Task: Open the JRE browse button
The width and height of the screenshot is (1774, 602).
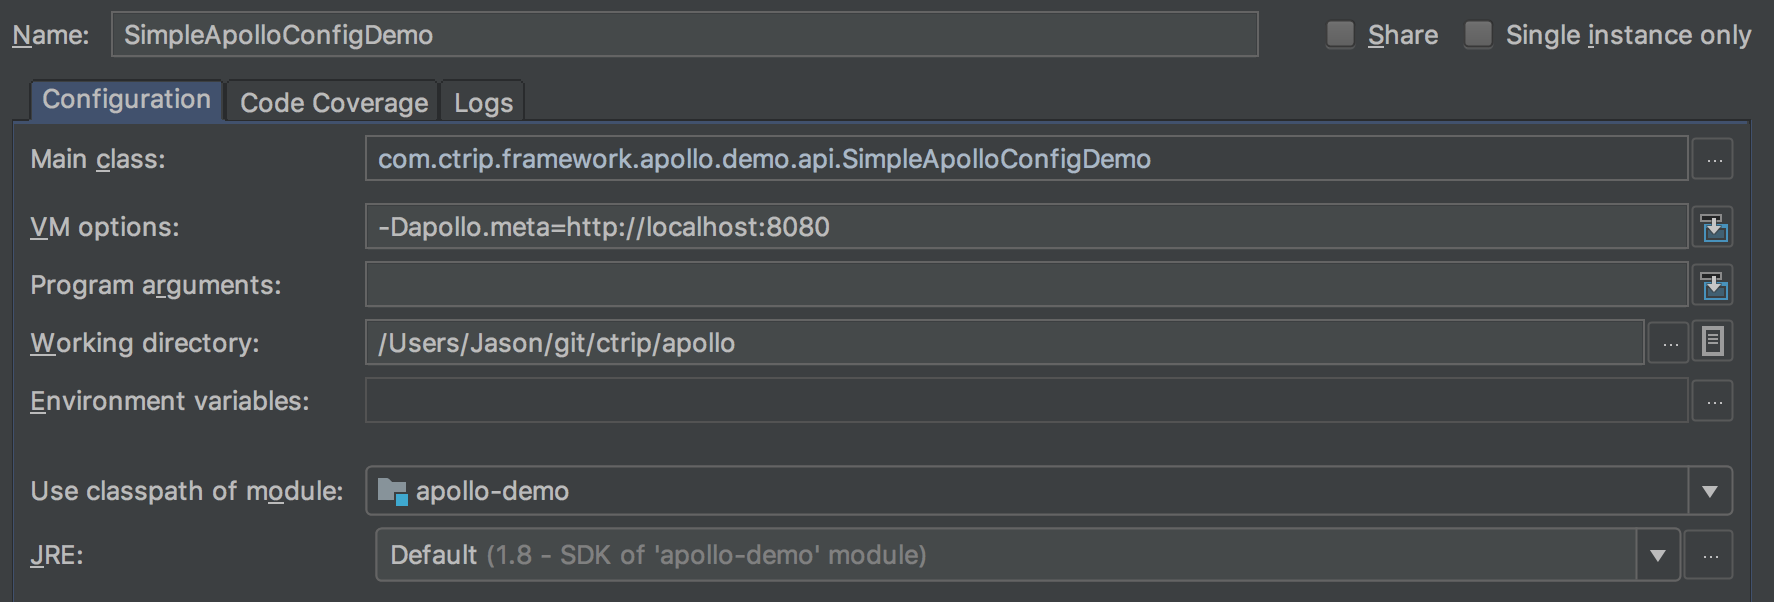Action: [1710, 555]
